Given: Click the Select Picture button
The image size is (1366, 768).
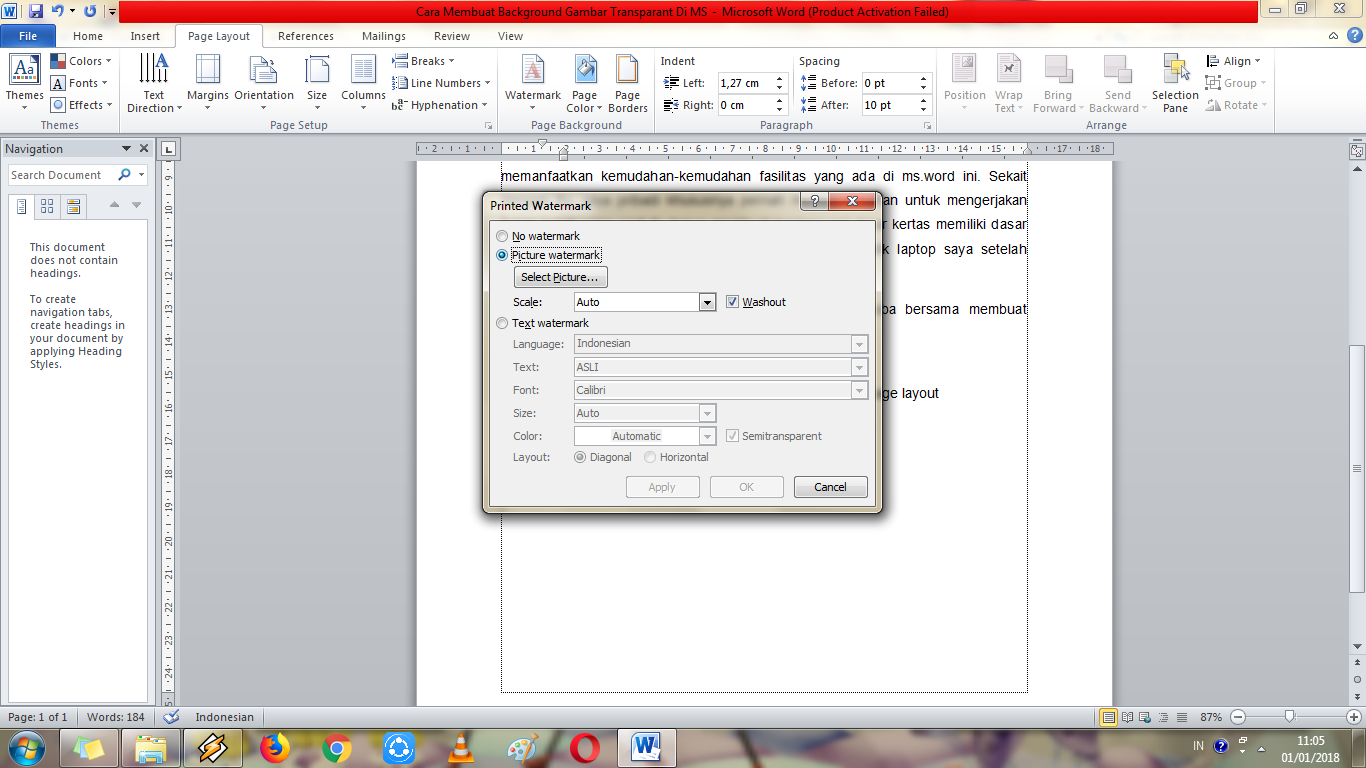Looking at the screenshot, I should (x=560, y=277).
